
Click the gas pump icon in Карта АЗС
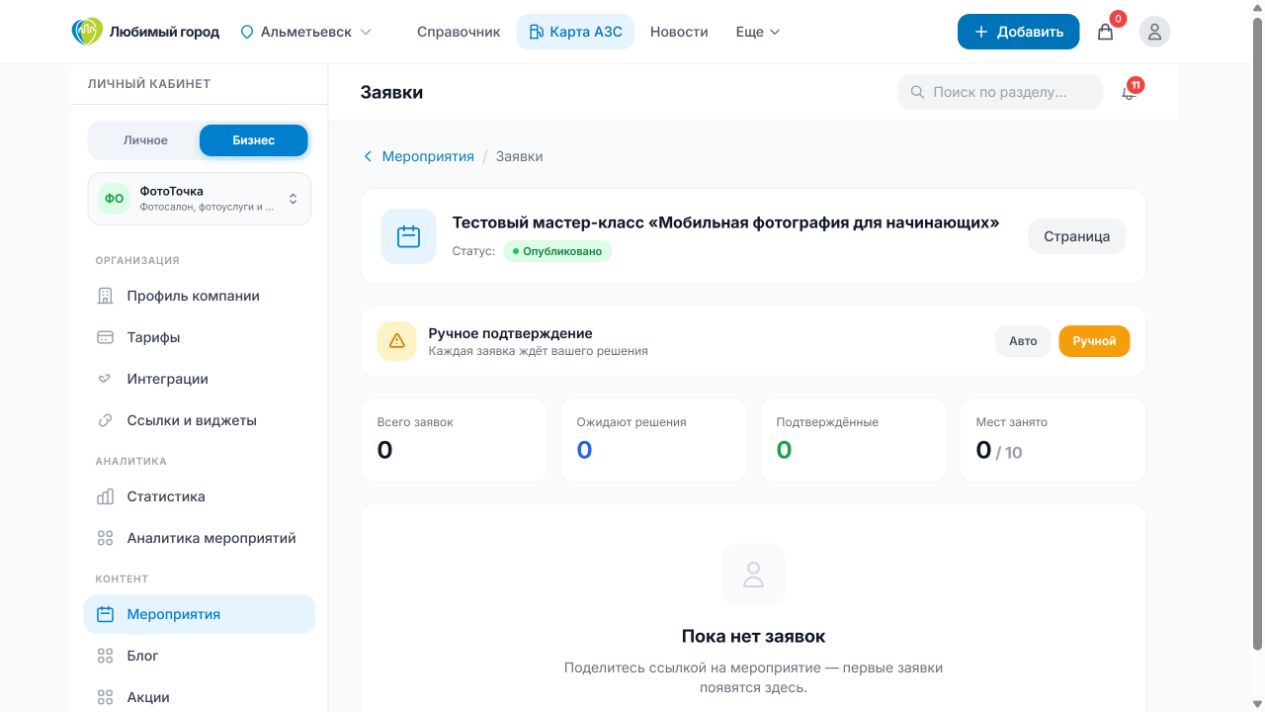tap(536, 32)
